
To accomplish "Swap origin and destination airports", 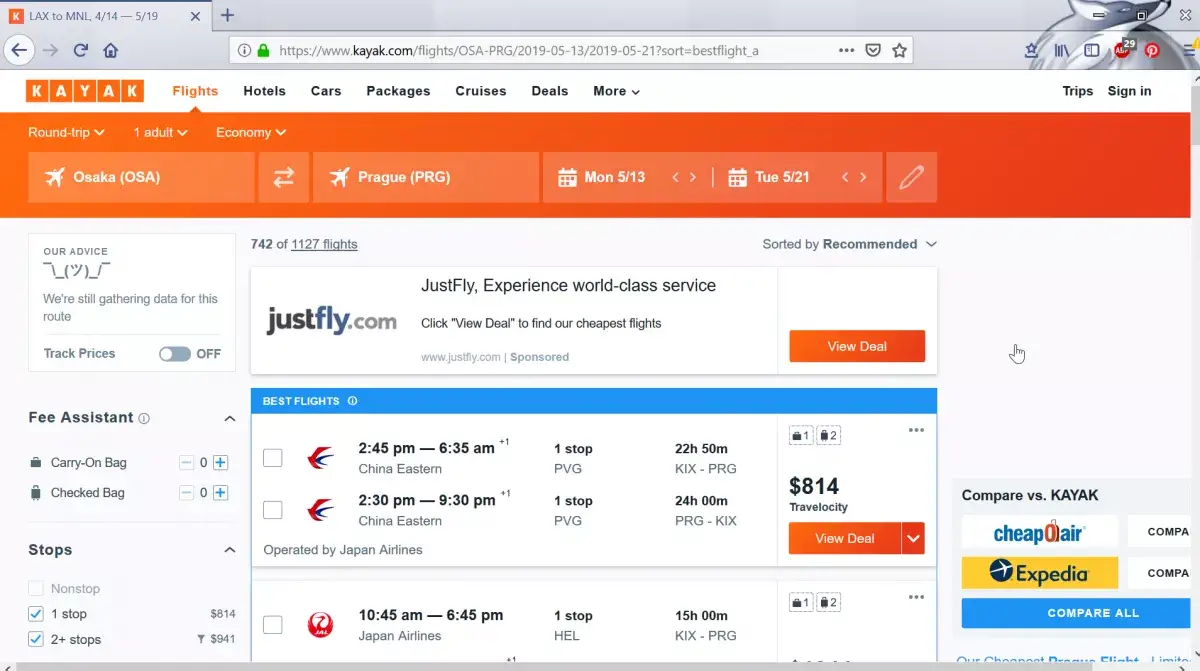I will (x=284, y=177).
